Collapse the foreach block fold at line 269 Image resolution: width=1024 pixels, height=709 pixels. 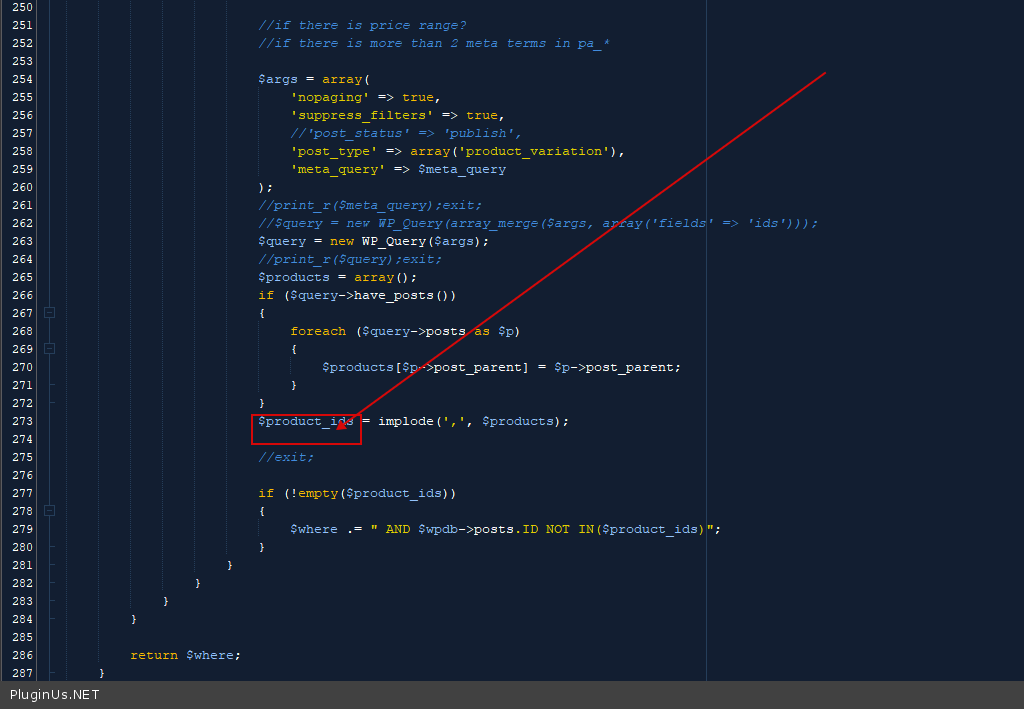click(49, 349)
